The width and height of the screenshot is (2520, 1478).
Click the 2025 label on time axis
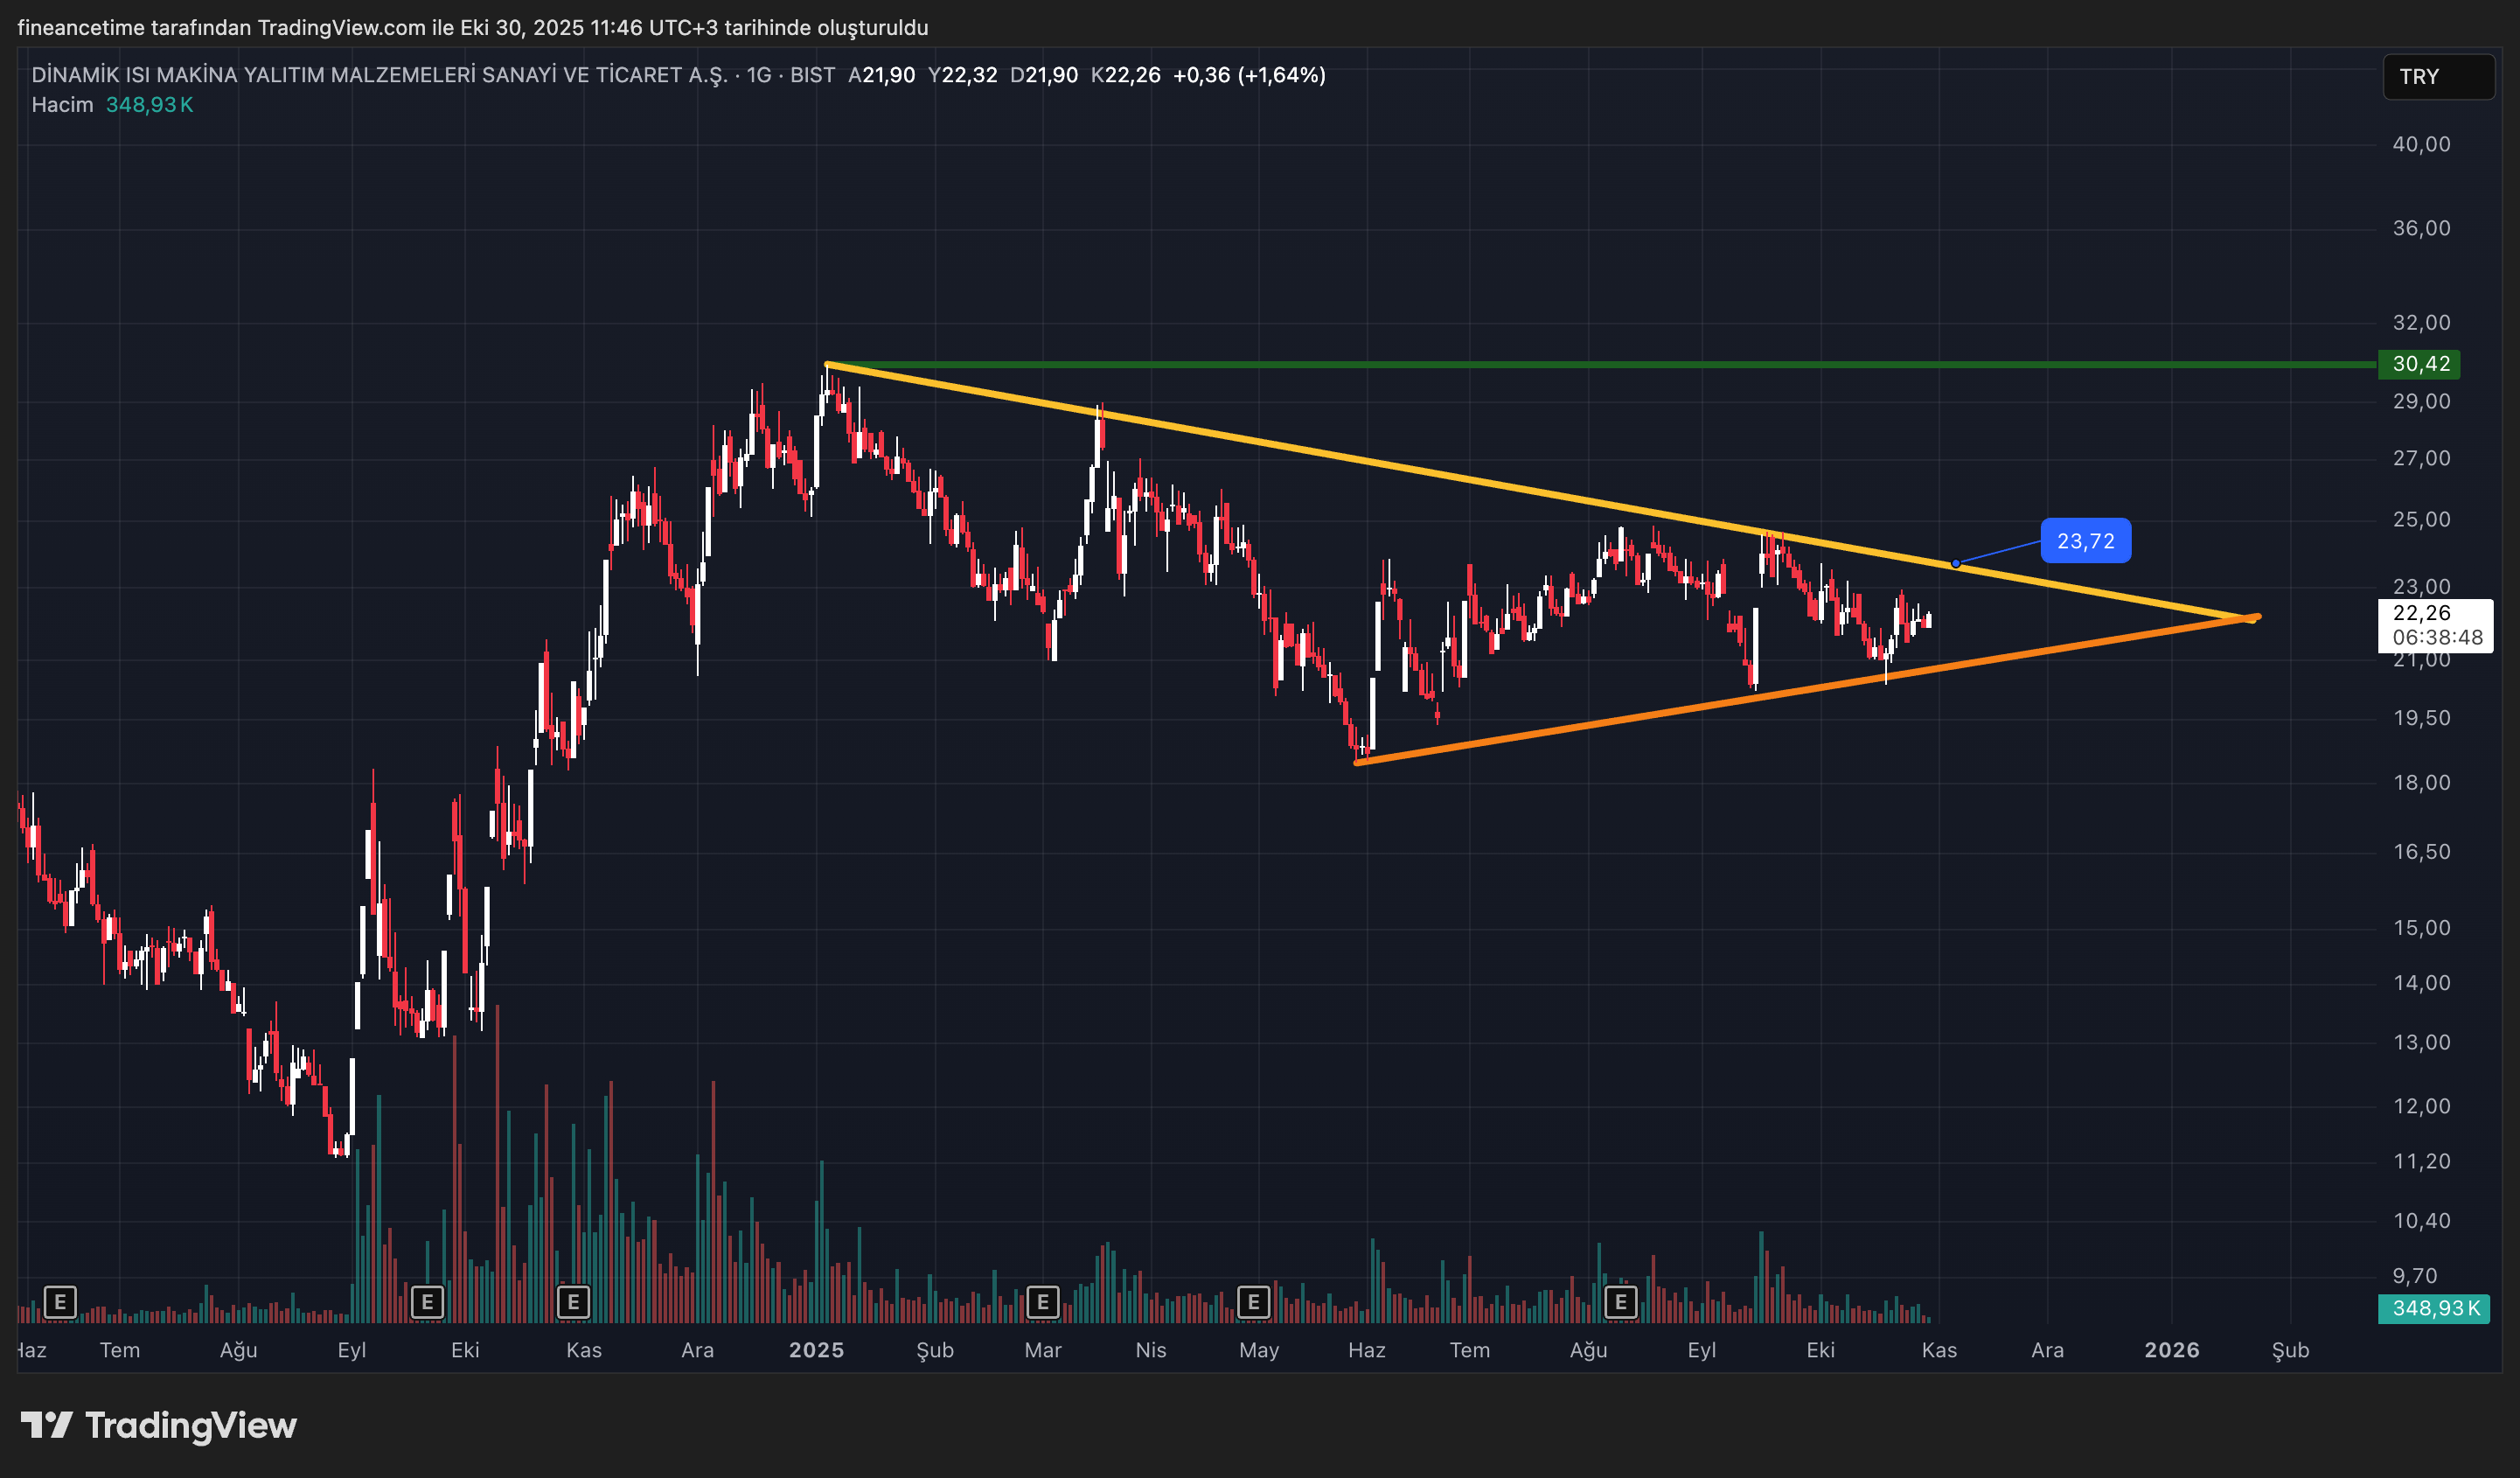coord(816,1350)
